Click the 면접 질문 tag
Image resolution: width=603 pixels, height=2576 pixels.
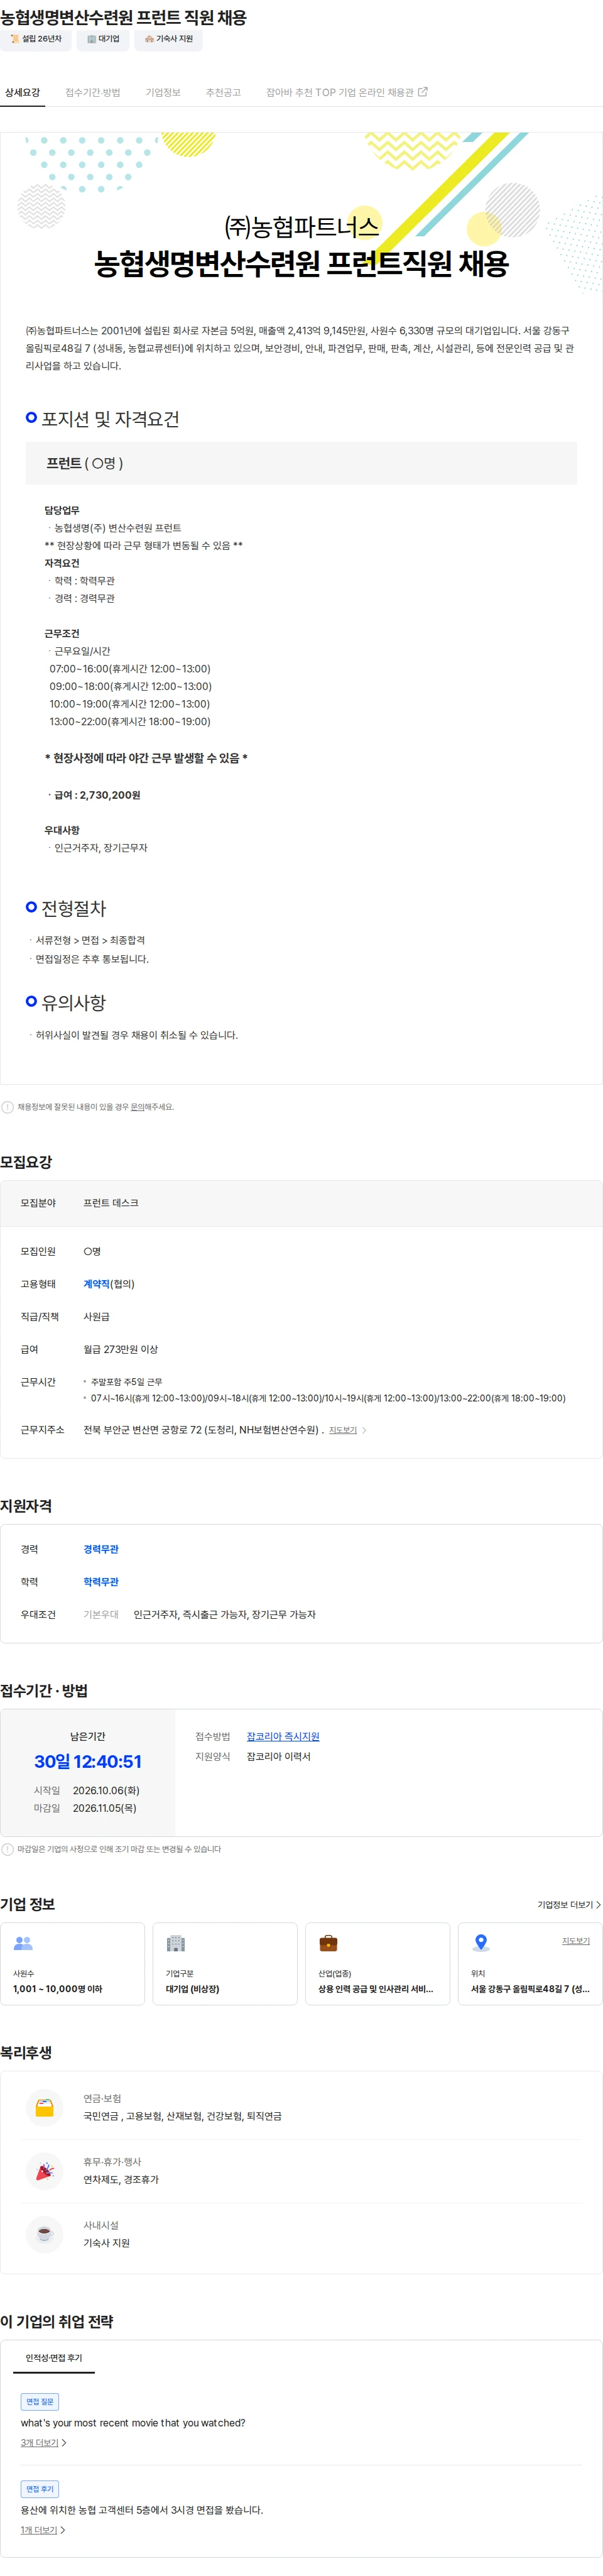coord(40,2401)
